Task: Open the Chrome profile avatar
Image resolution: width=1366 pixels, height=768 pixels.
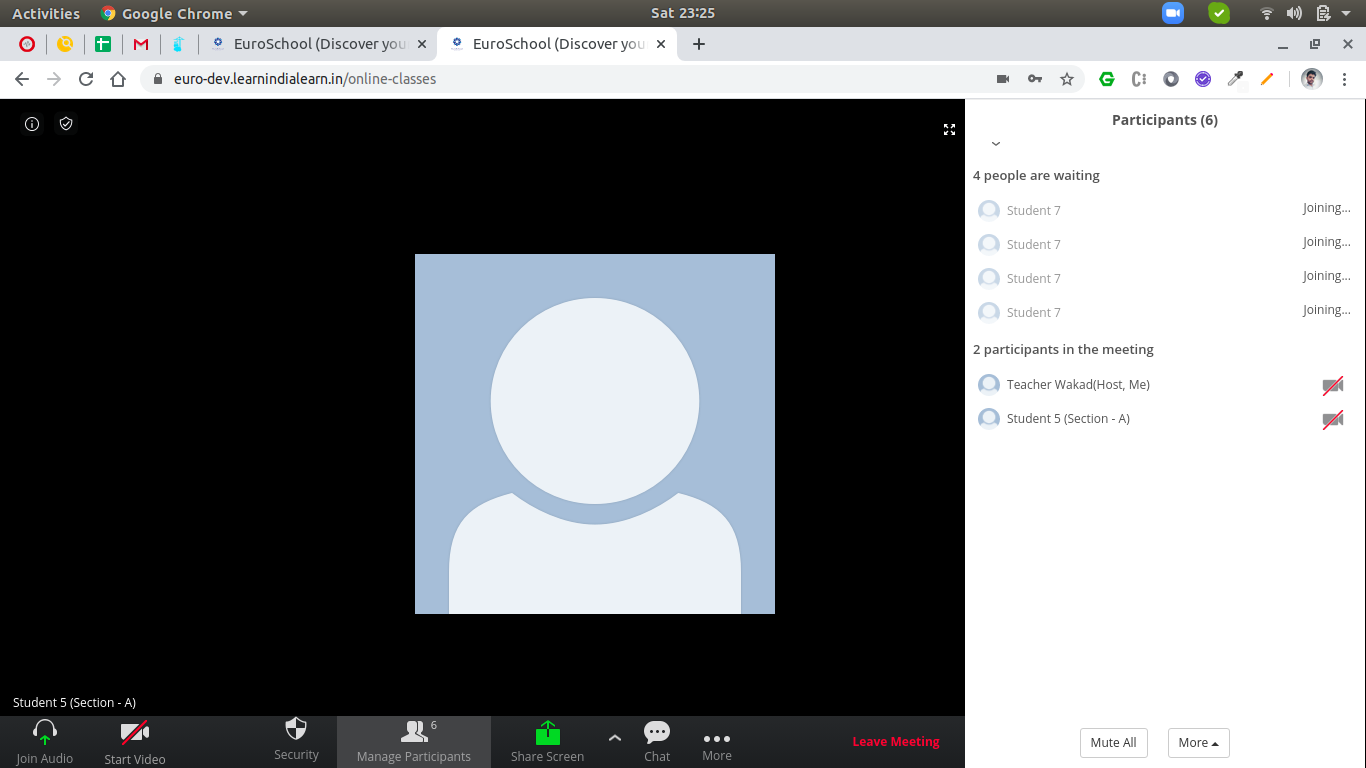Action: (1312, 79)
